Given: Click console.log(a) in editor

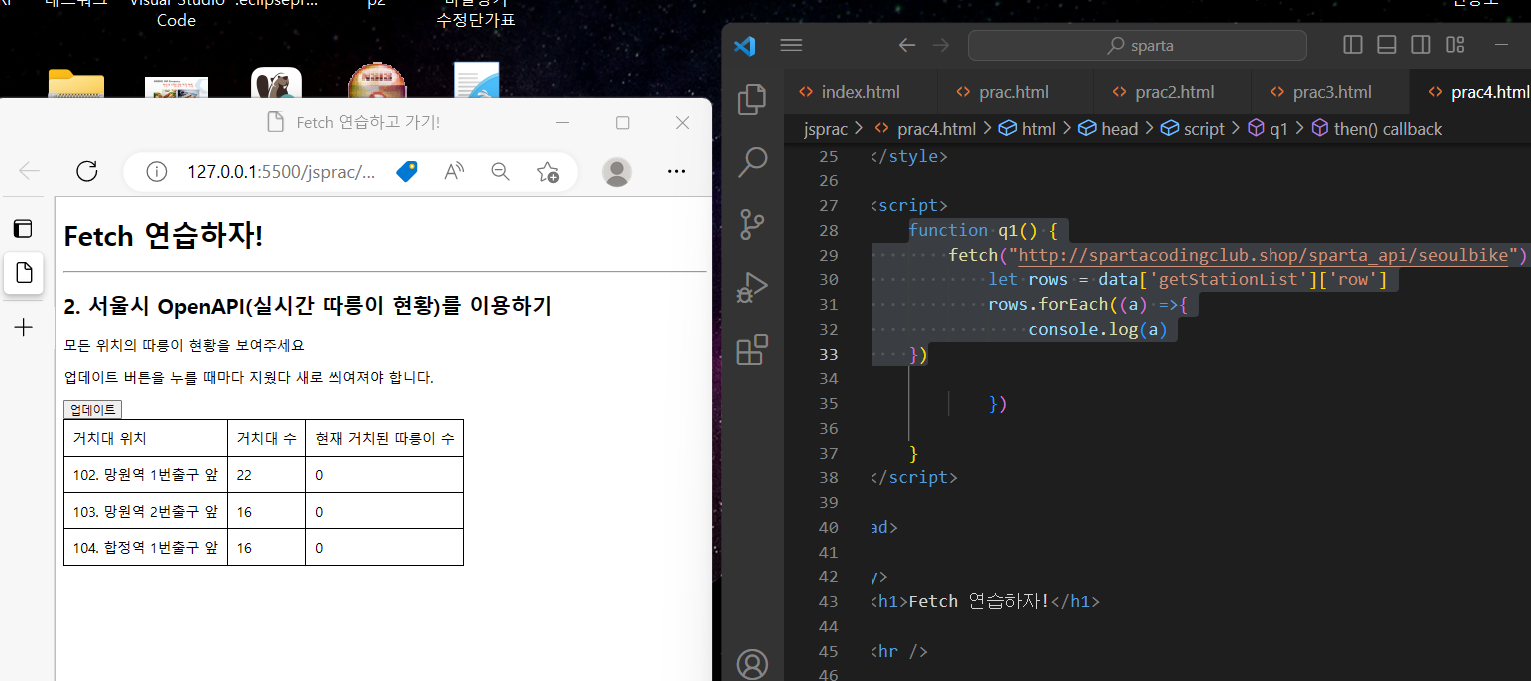Looking at the screenshot, I should pyautogui.click(x=1098, y=329).
